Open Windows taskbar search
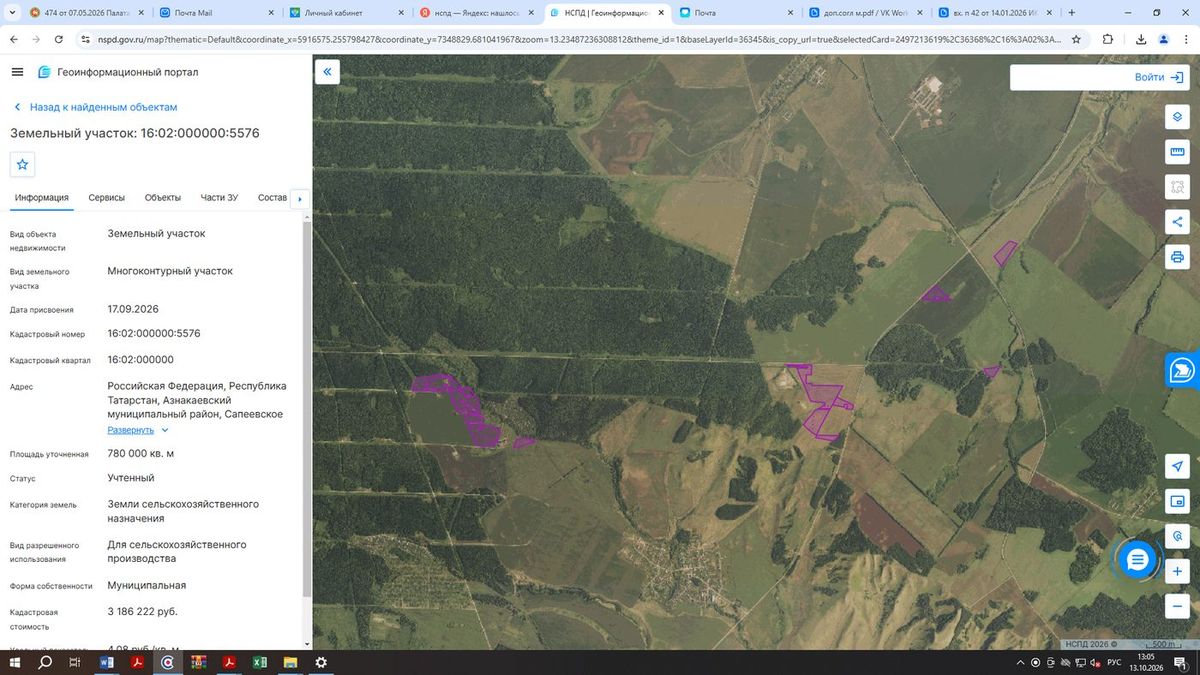1200x675 pixels. click(45, 663)
